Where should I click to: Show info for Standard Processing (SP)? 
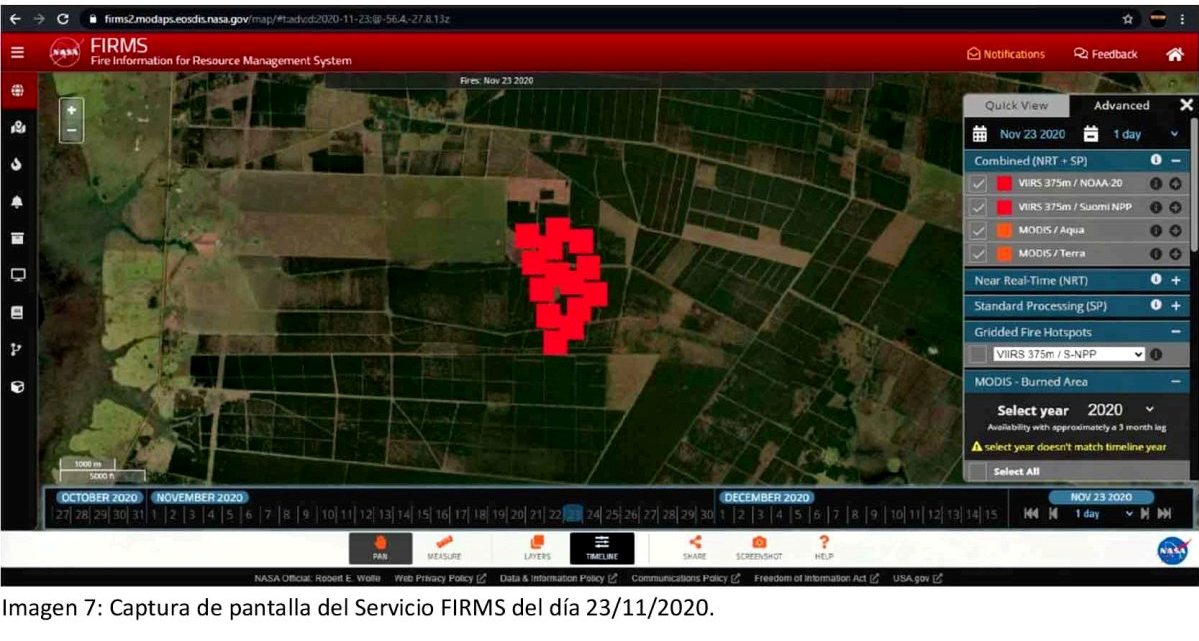point(1156,305)
